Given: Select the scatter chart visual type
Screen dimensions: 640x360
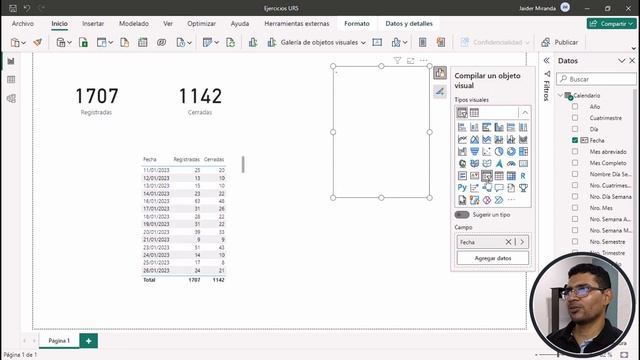Looking at the screenshot, I should [x=487, y=152].
